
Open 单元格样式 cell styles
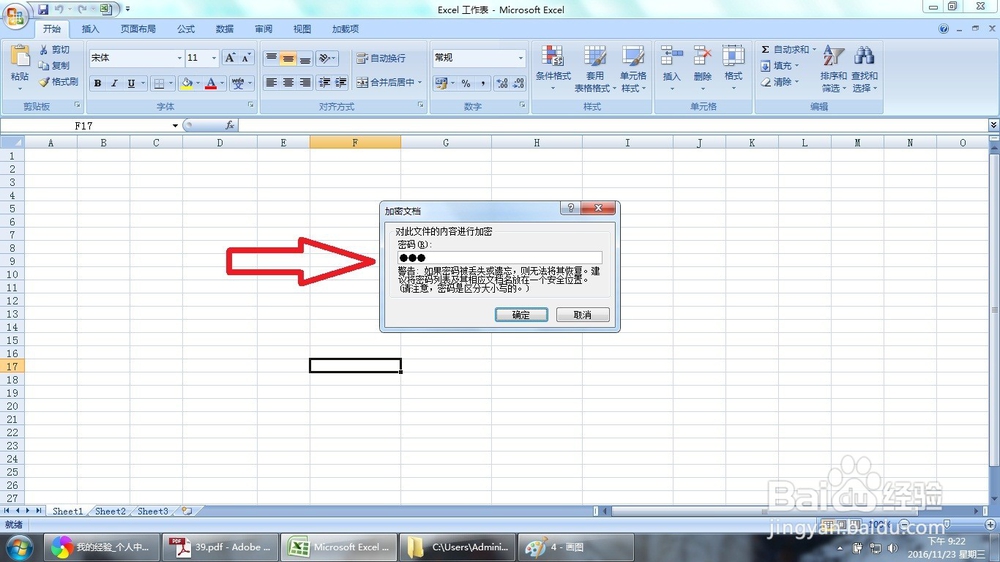(633, 68)
